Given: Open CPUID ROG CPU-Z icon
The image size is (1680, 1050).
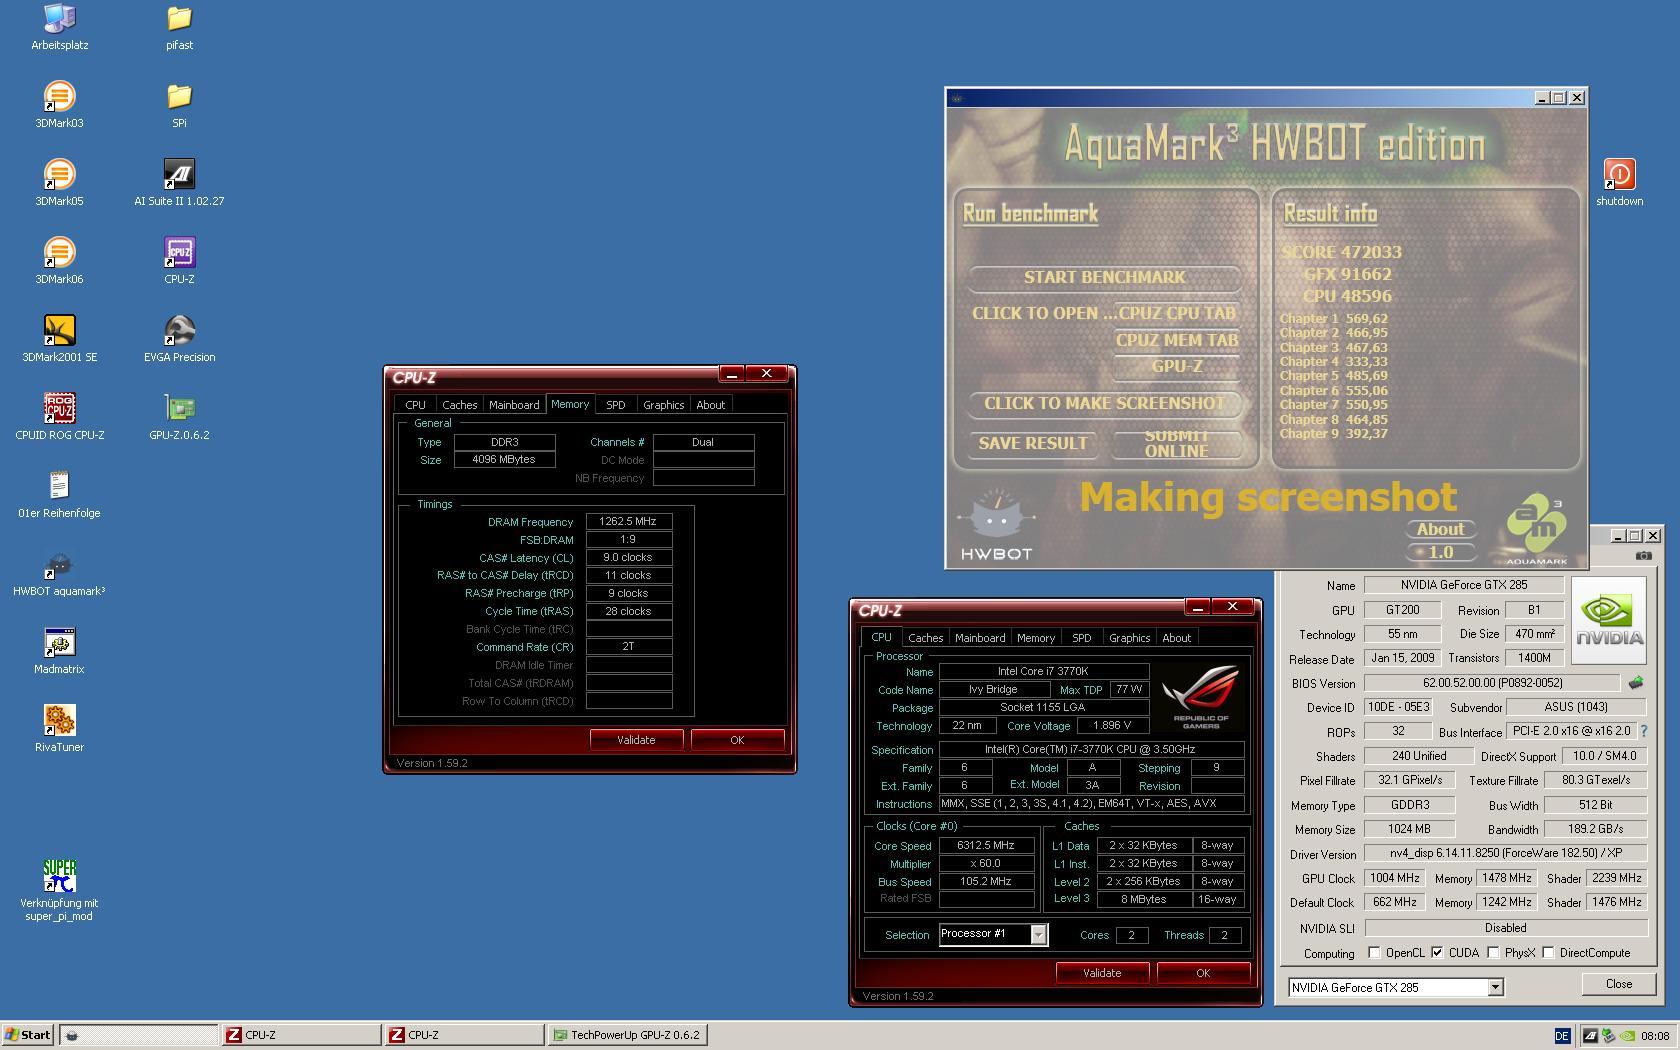Looking at the screenshot, I should pyautogui.click(x=59, y=409).
